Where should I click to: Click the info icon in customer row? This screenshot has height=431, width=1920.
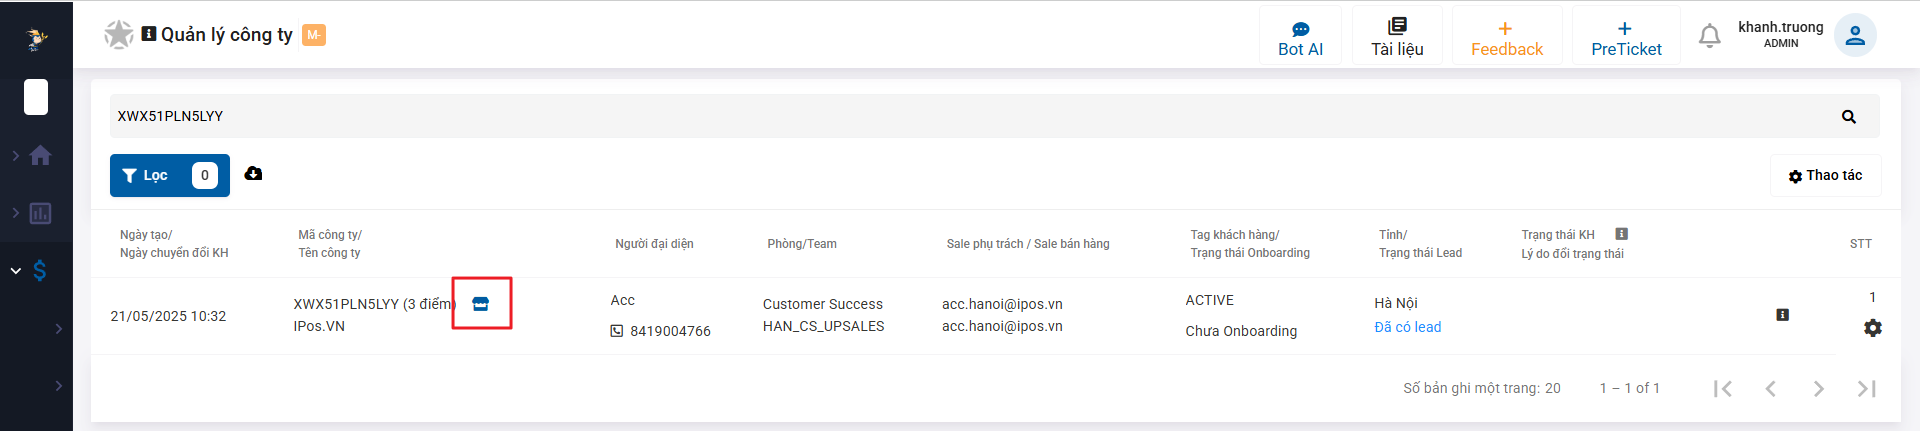(1782, 315)
